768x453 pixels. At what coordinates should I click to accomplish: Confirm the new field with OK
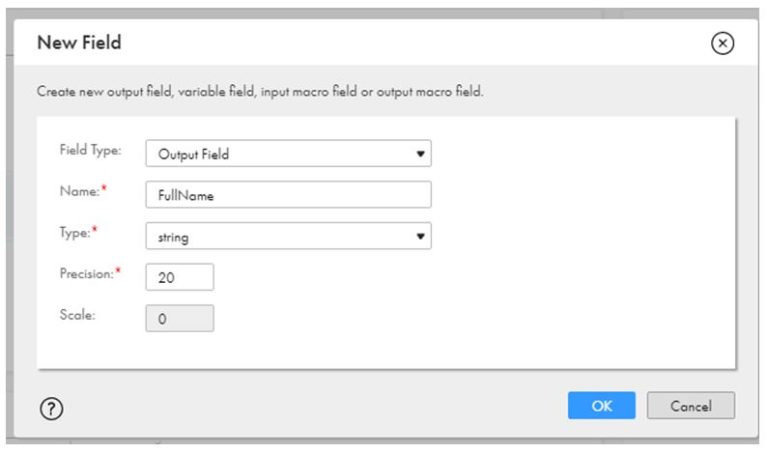pyautogui.click(x=601, y=406)
